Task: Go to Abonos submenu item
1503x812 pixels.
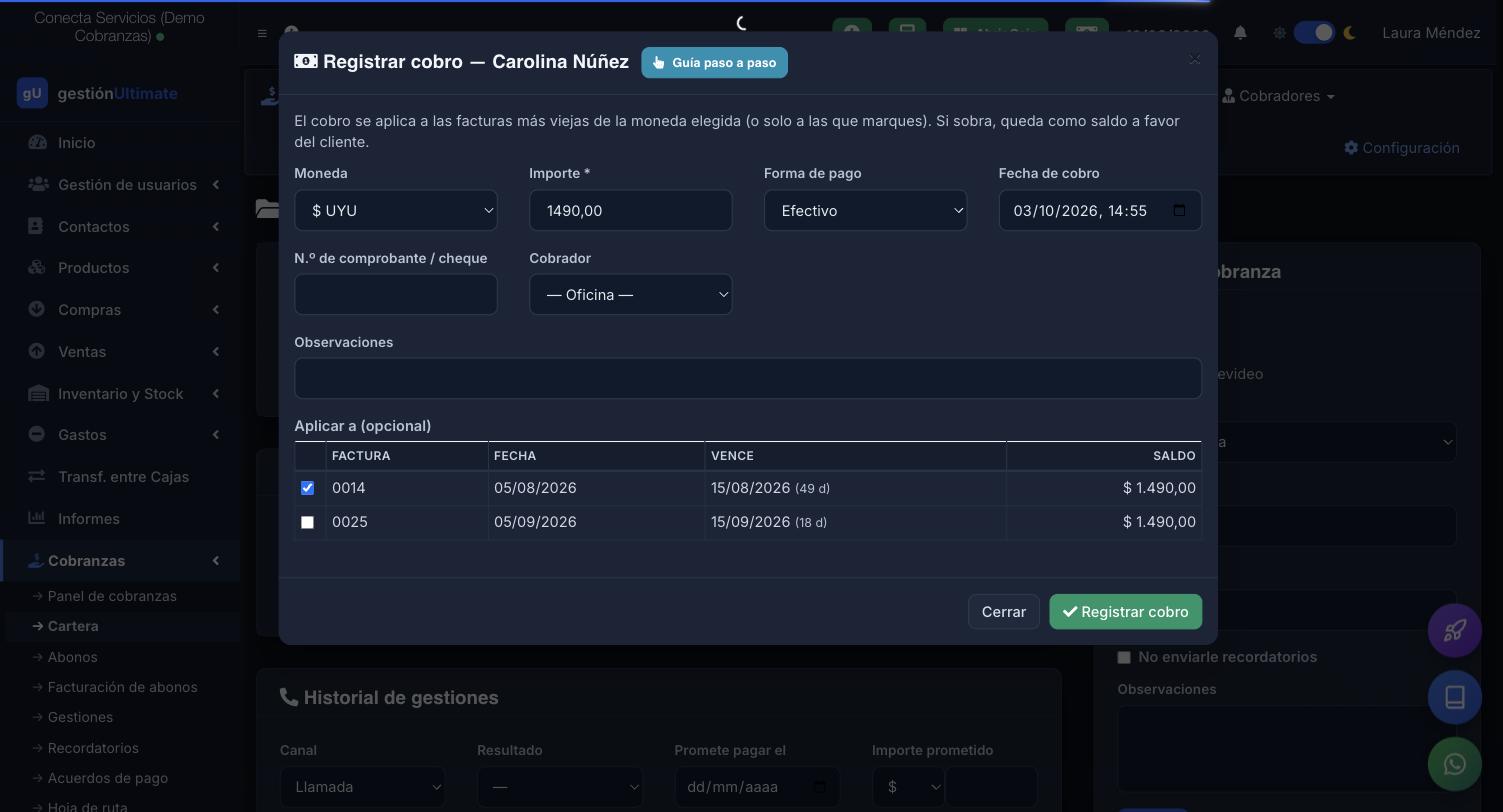Action: [x=72, y=657]
